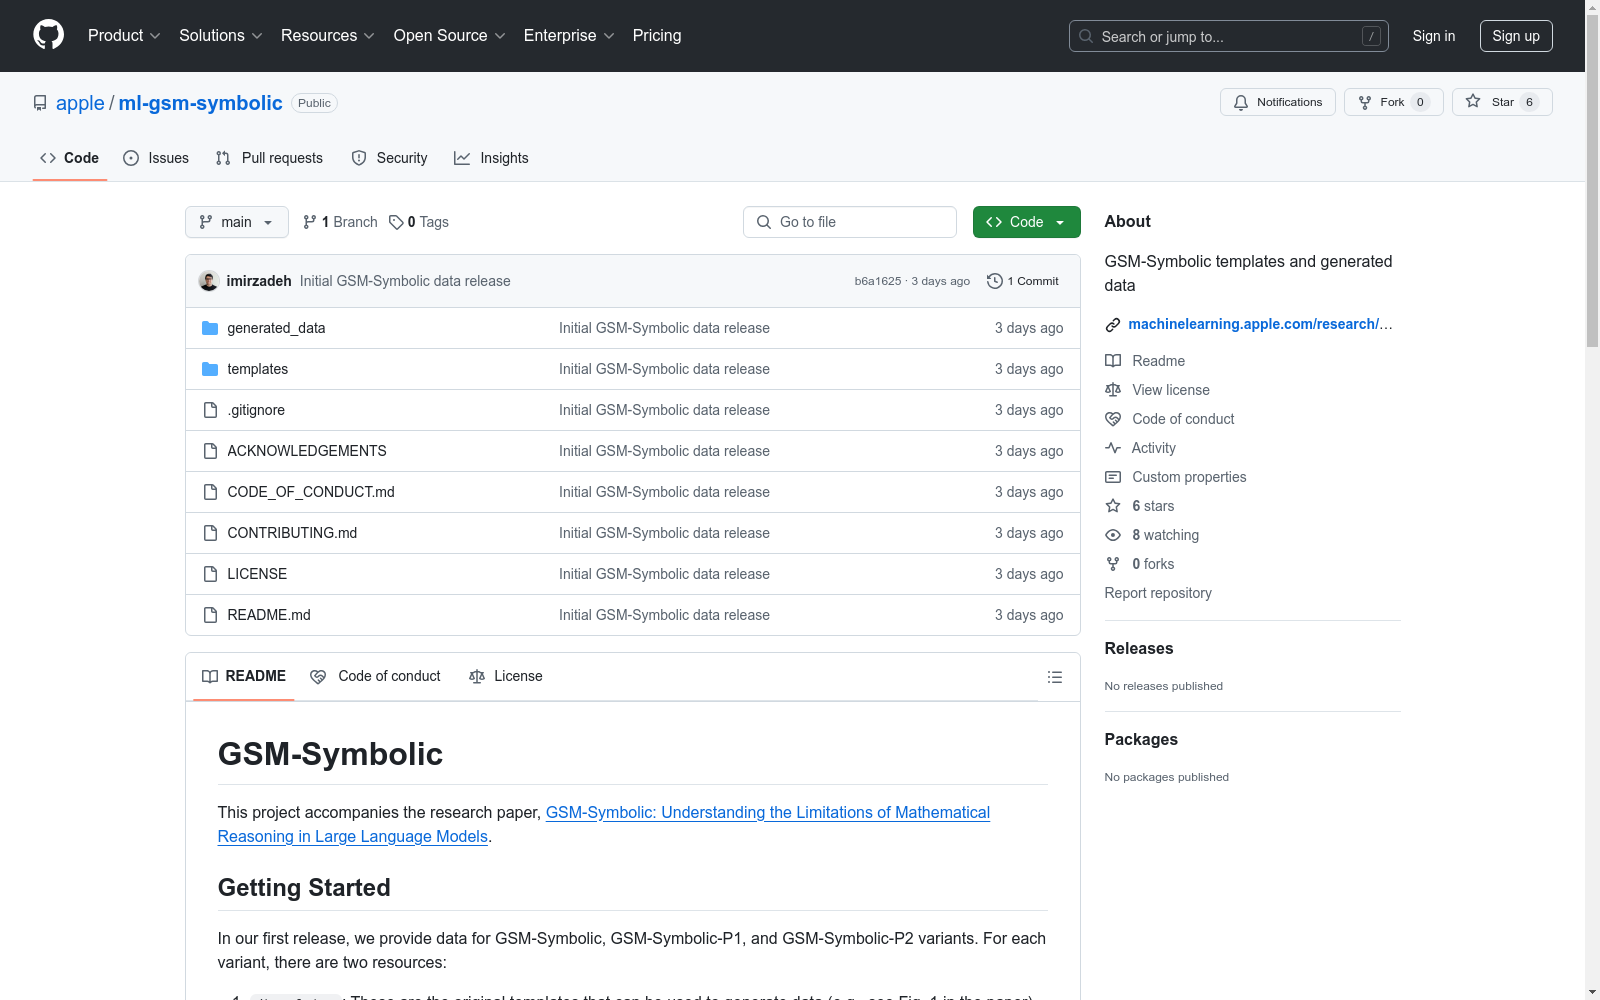Image resolution: width=1600 pixels, height=1000 pixels.
Task: Open the Initial GSM-Symbolic data release commit message
Action: tap(405, 281)
